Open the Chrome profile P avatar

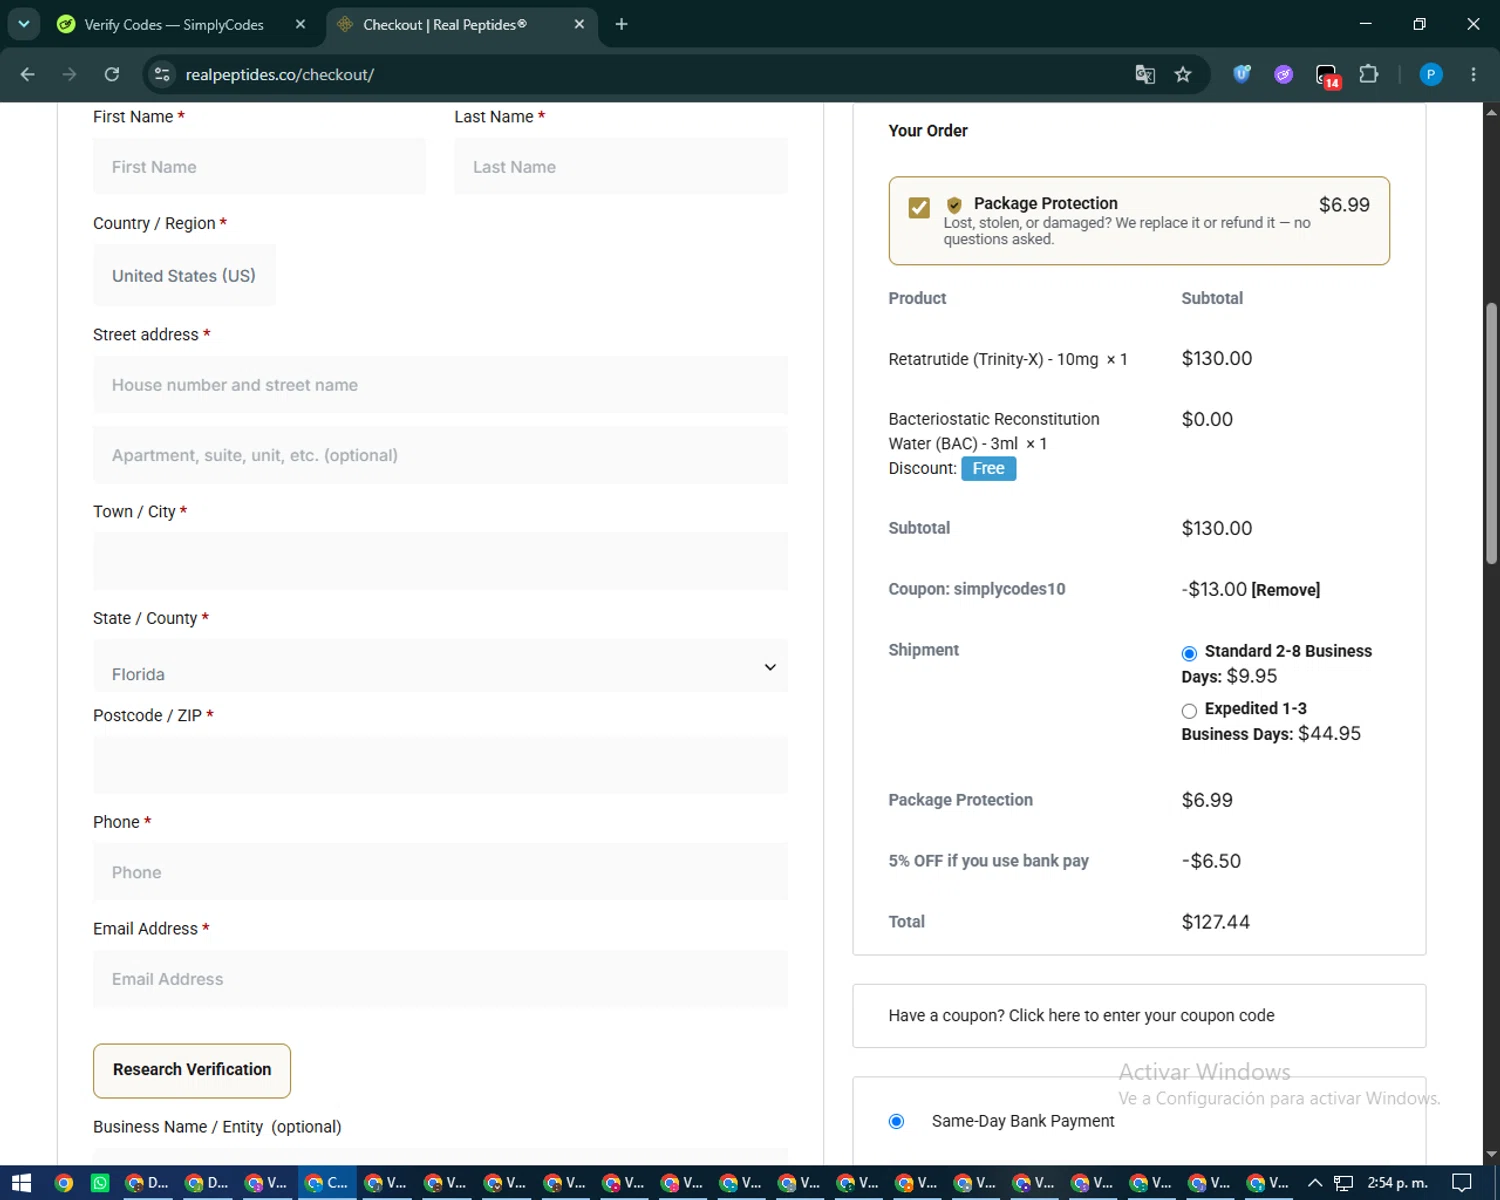tap(1431, 74)
